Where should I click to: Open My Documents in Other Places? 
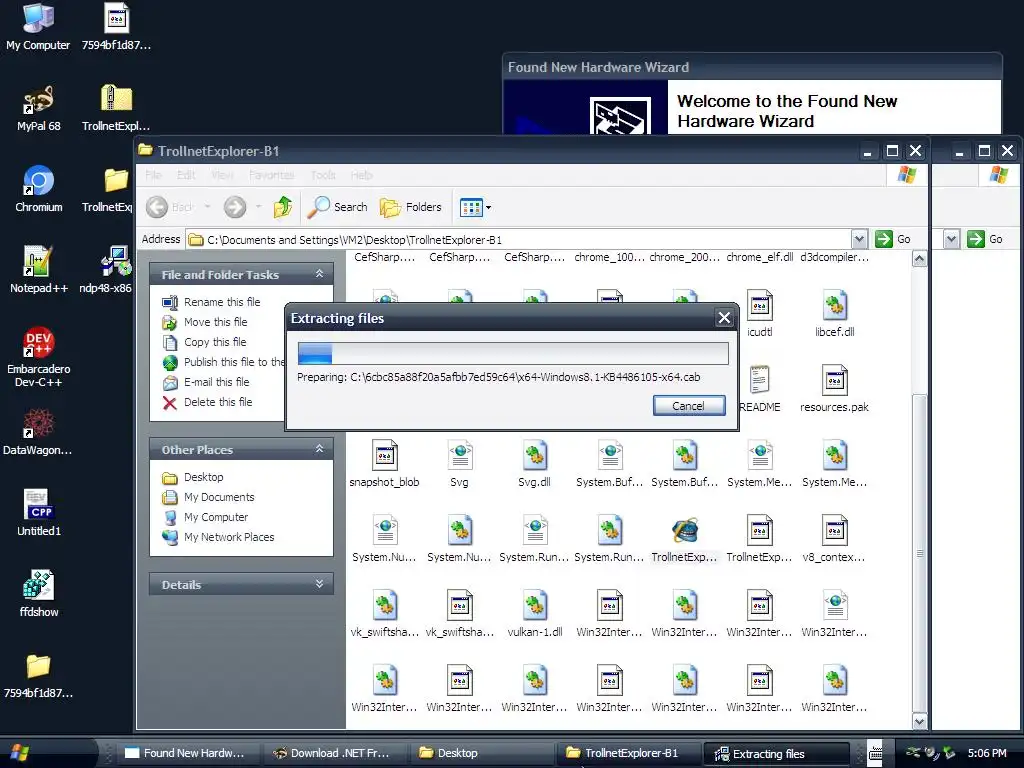point(208,497)
